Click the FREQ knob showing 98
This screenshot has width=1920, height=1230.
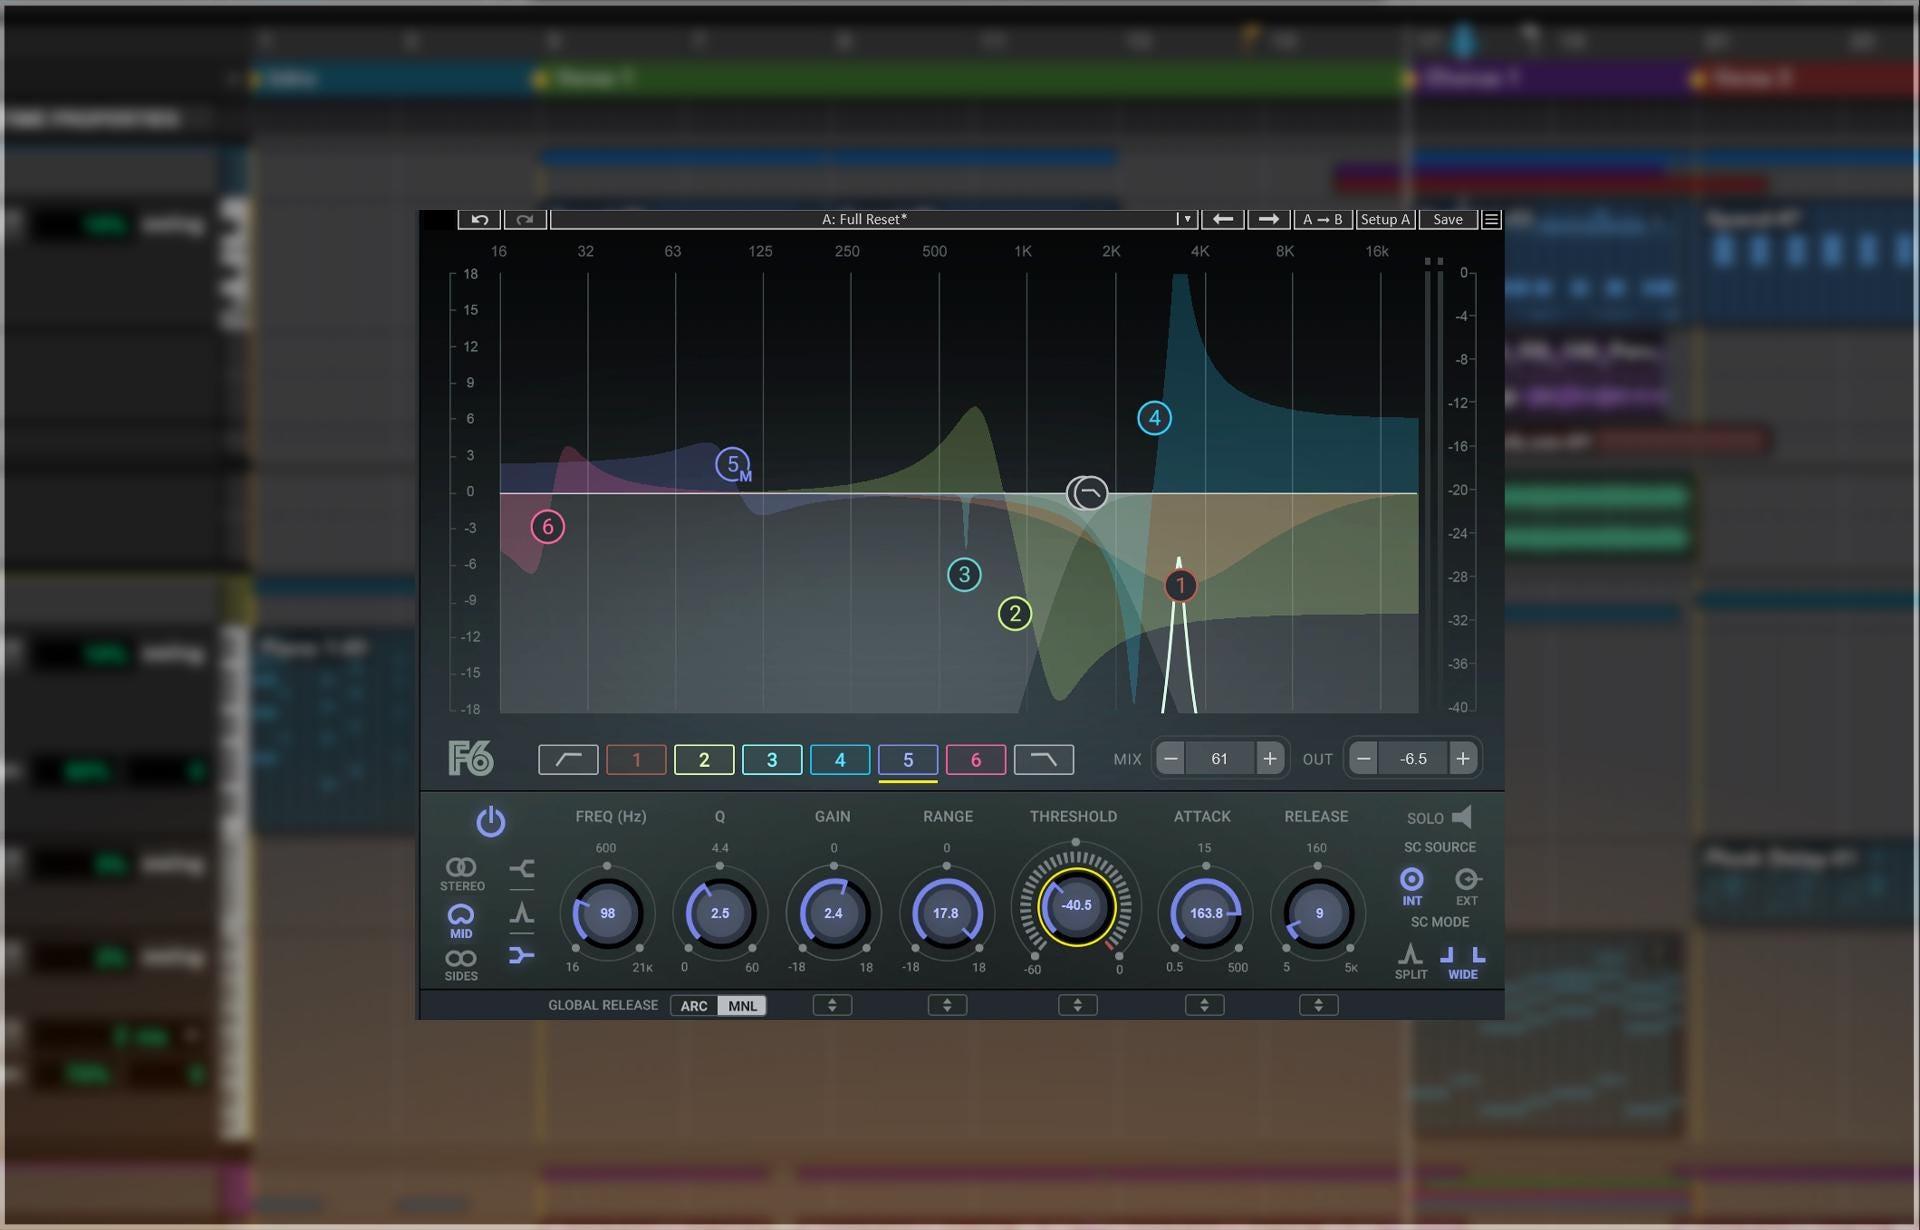point(607,913)
